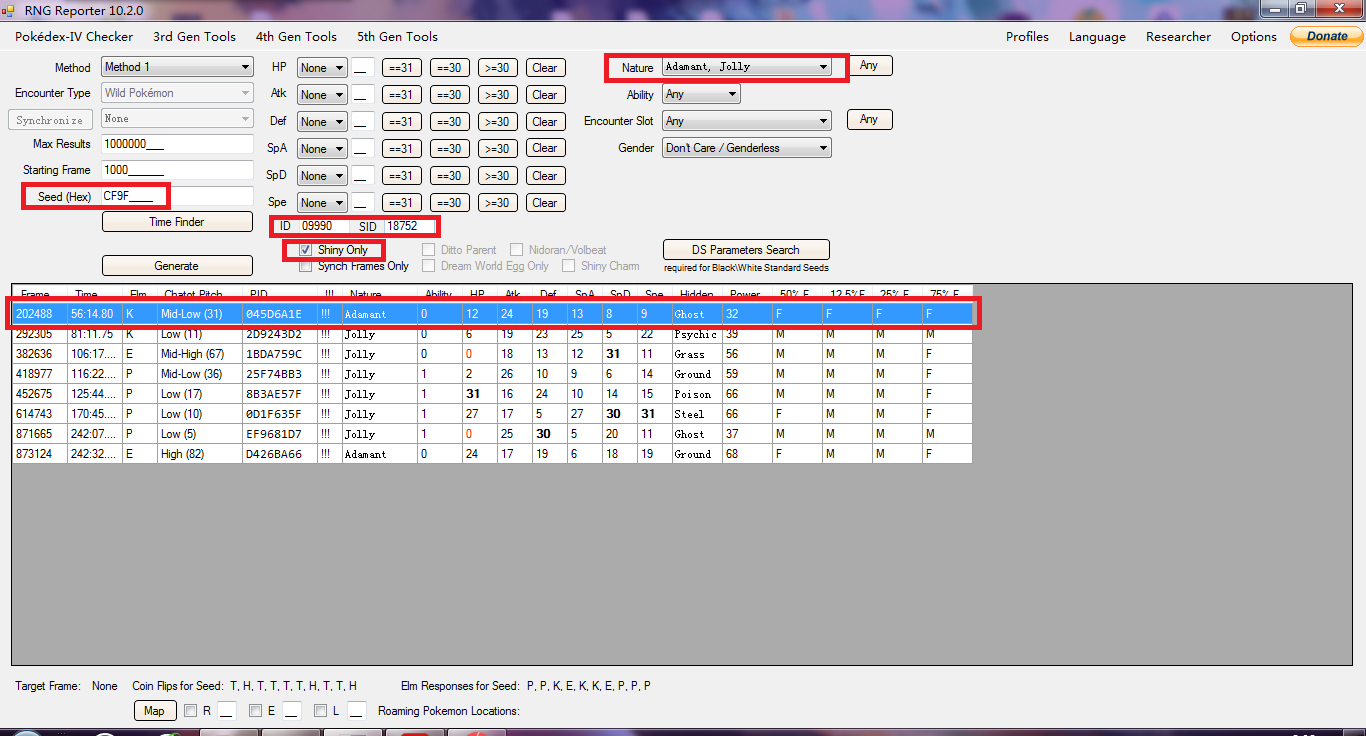
Task: Click DS Parameters Search button
Action: (x=746, y=250)
